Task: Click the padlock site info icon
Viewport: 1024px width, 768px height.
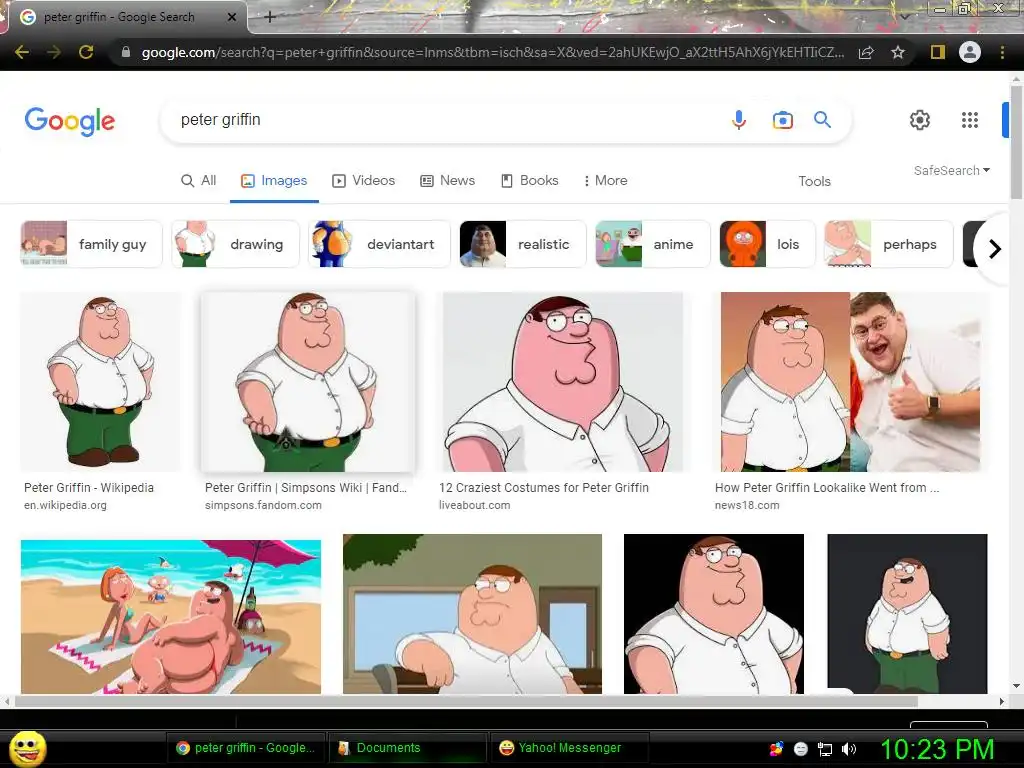Action: tap(126, 52)
